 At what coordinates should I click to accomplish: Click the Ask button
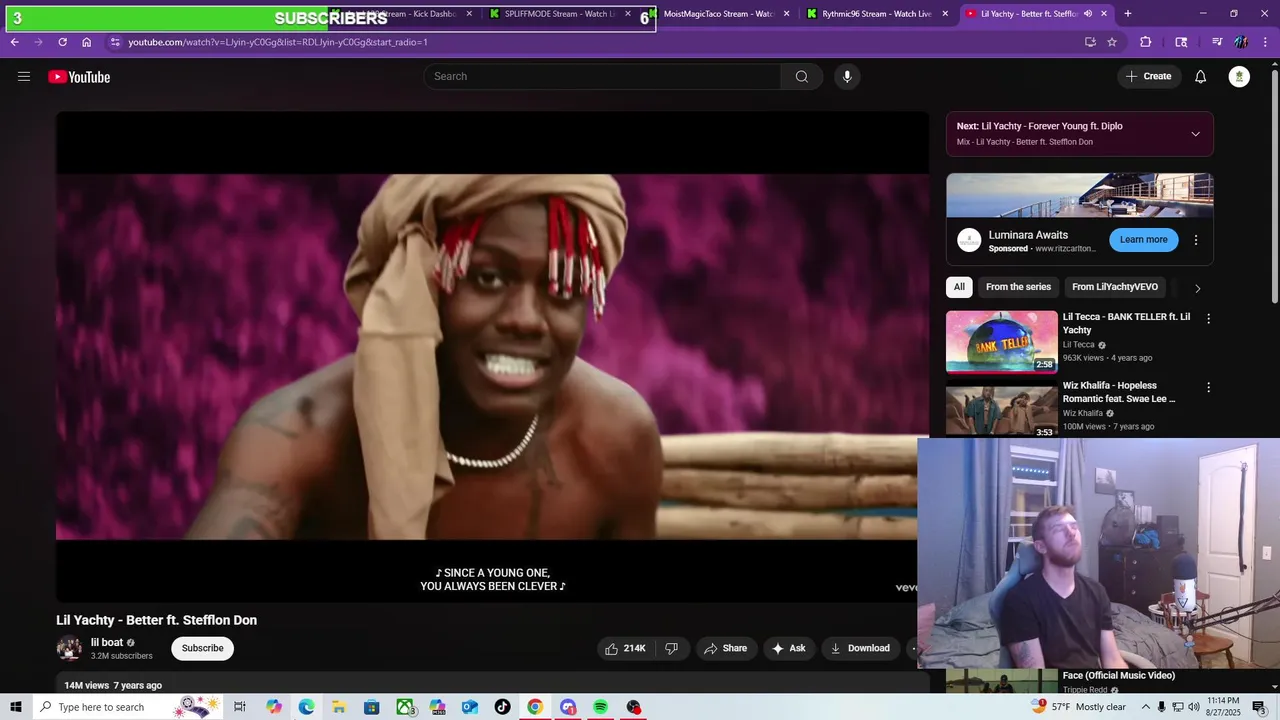click(x=788, y=648)
